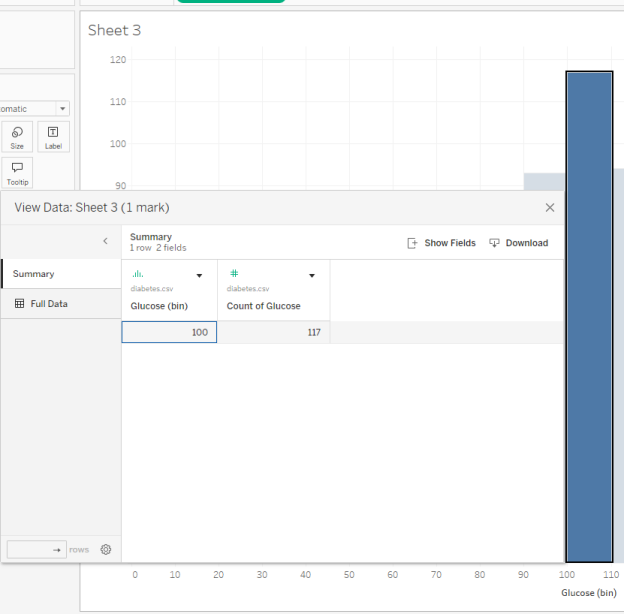Download the summary data
Screen dimensions: 624x615
pyautogui.click(x=519, y=243)
